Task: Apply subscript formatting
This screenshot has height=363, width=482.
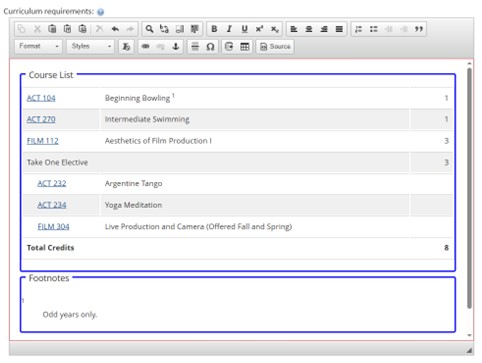Action: 274,29
